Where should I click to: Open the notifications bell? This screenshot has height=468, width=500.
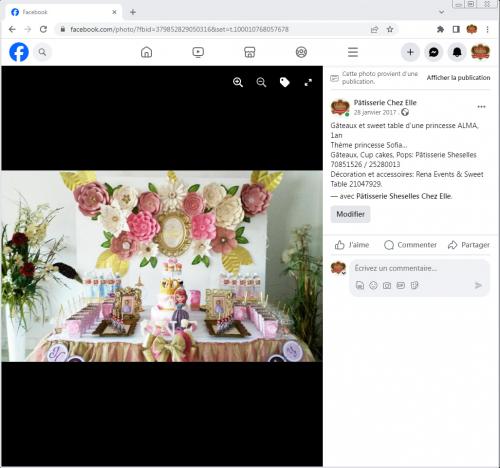[x=457, y=52]
